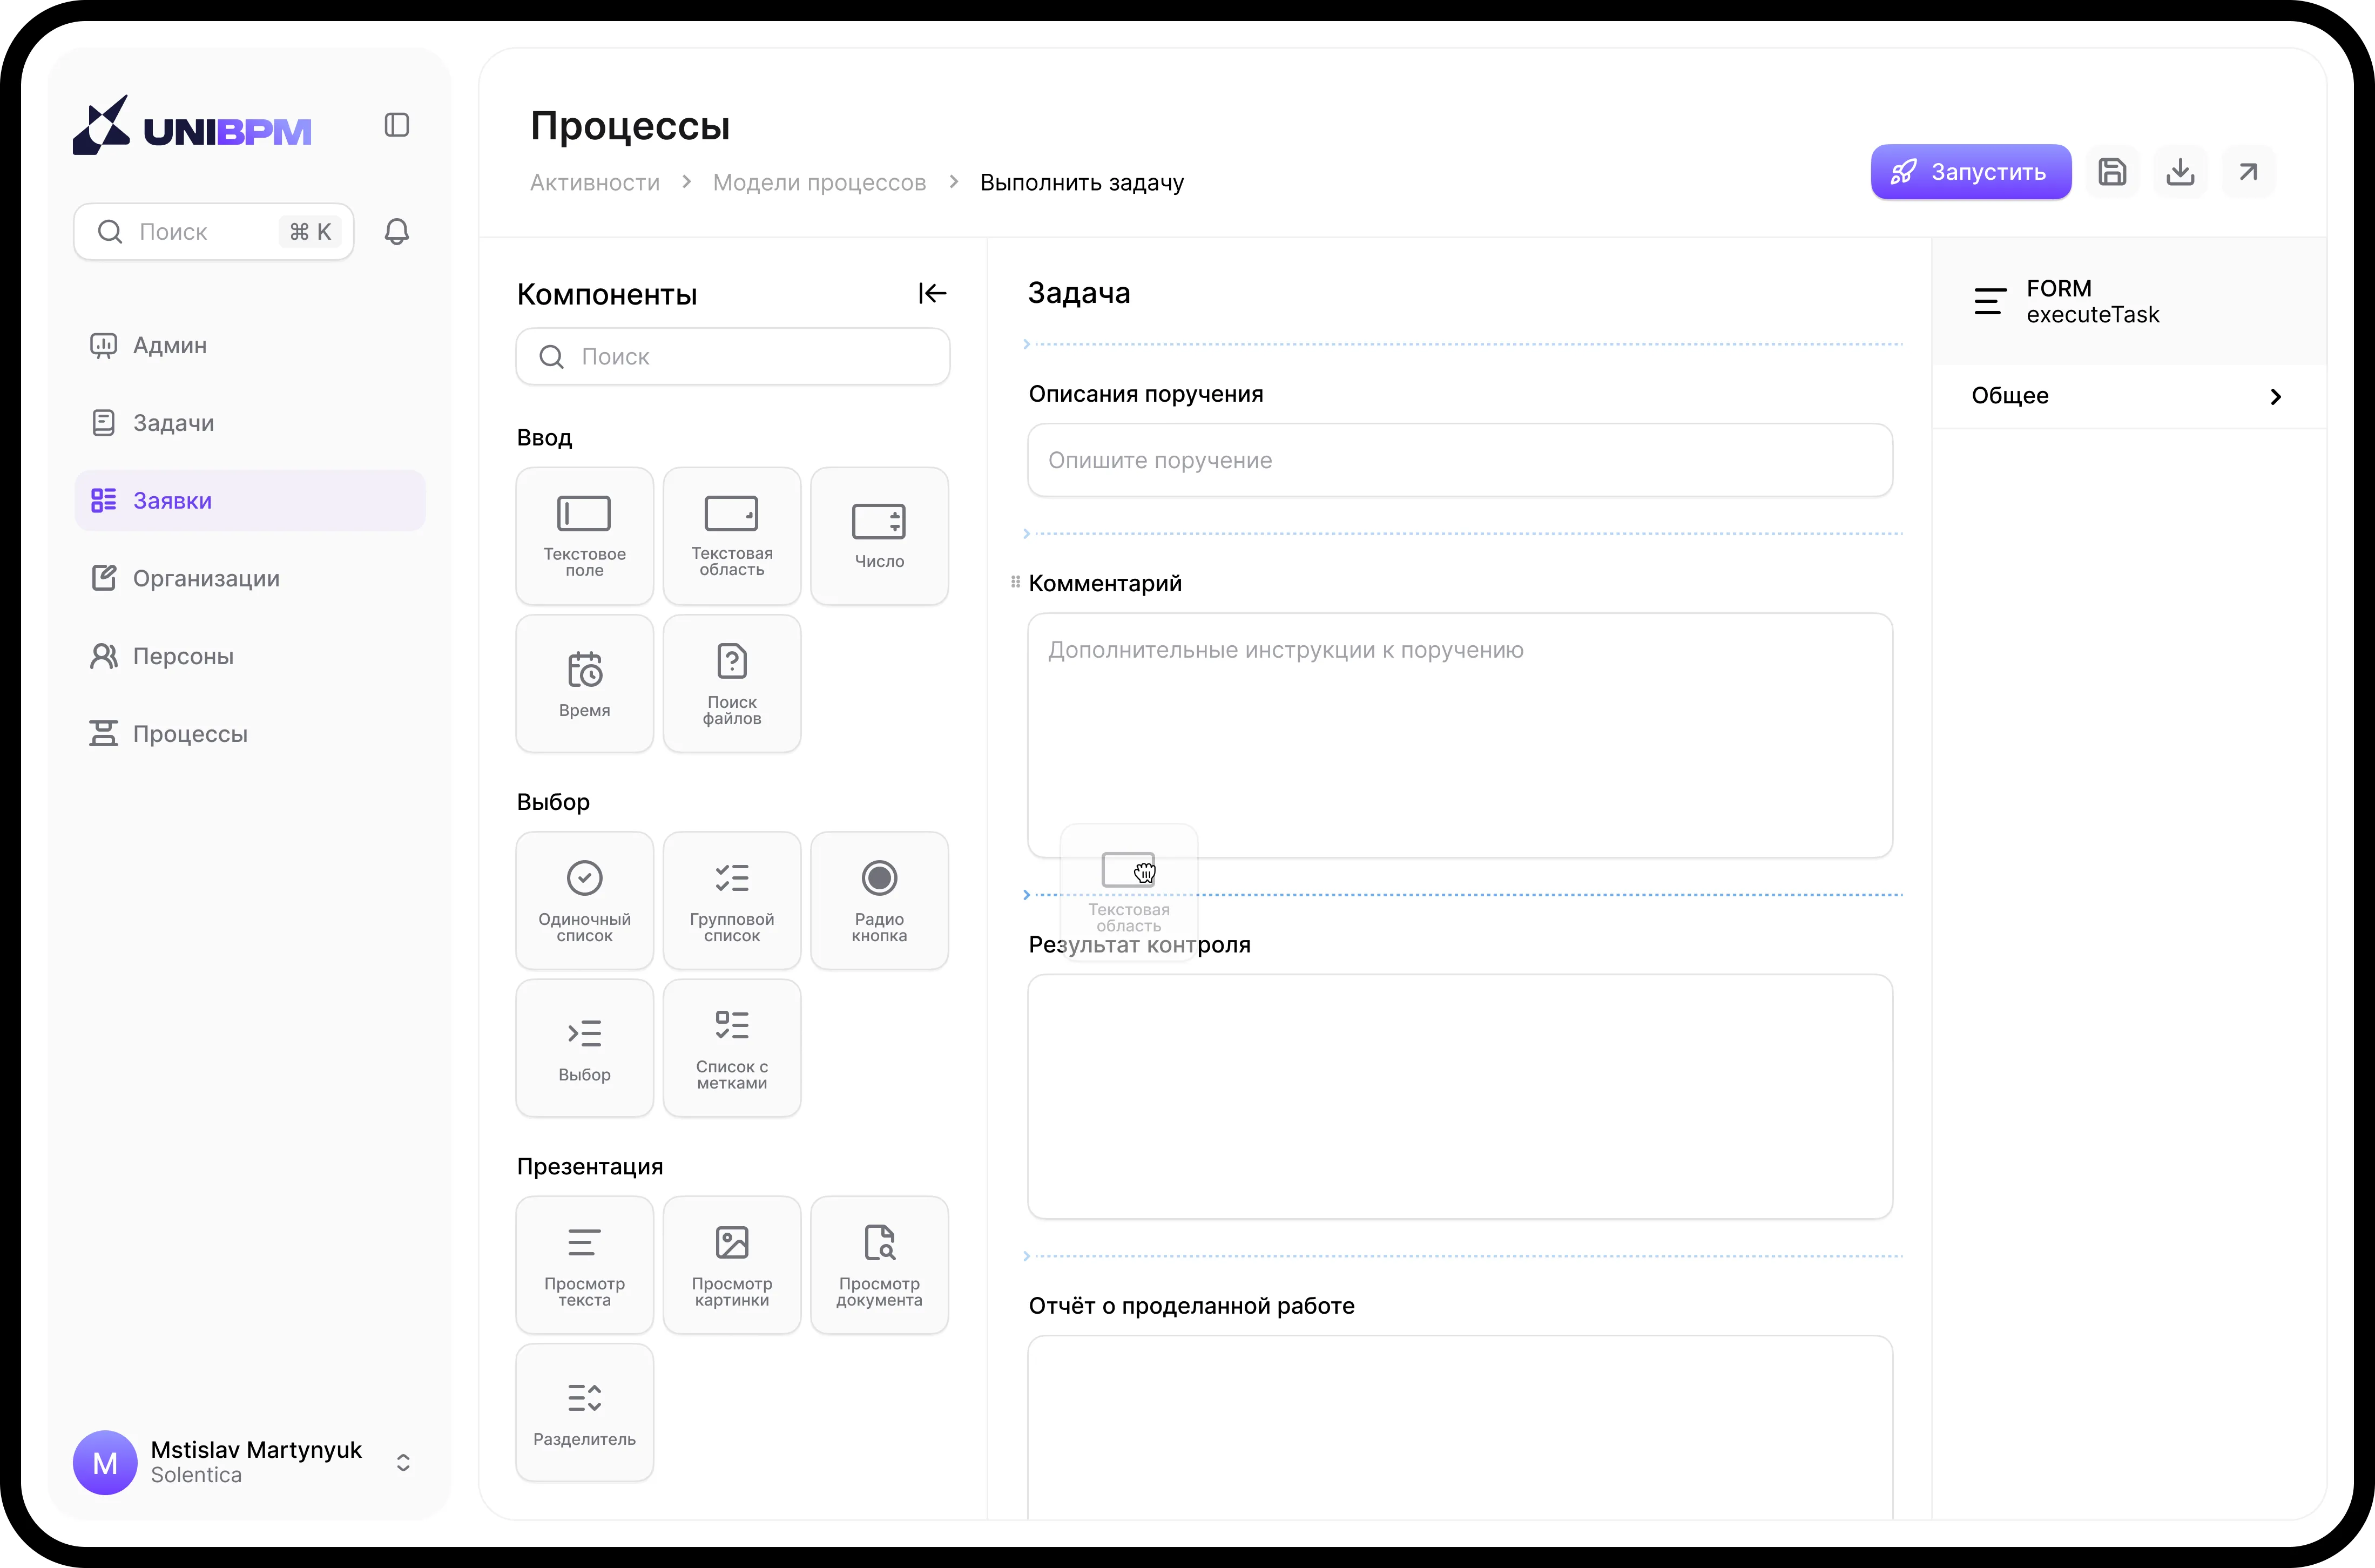
Task: Pick the Радио кнопка component
Action: [x=879, y=900]
